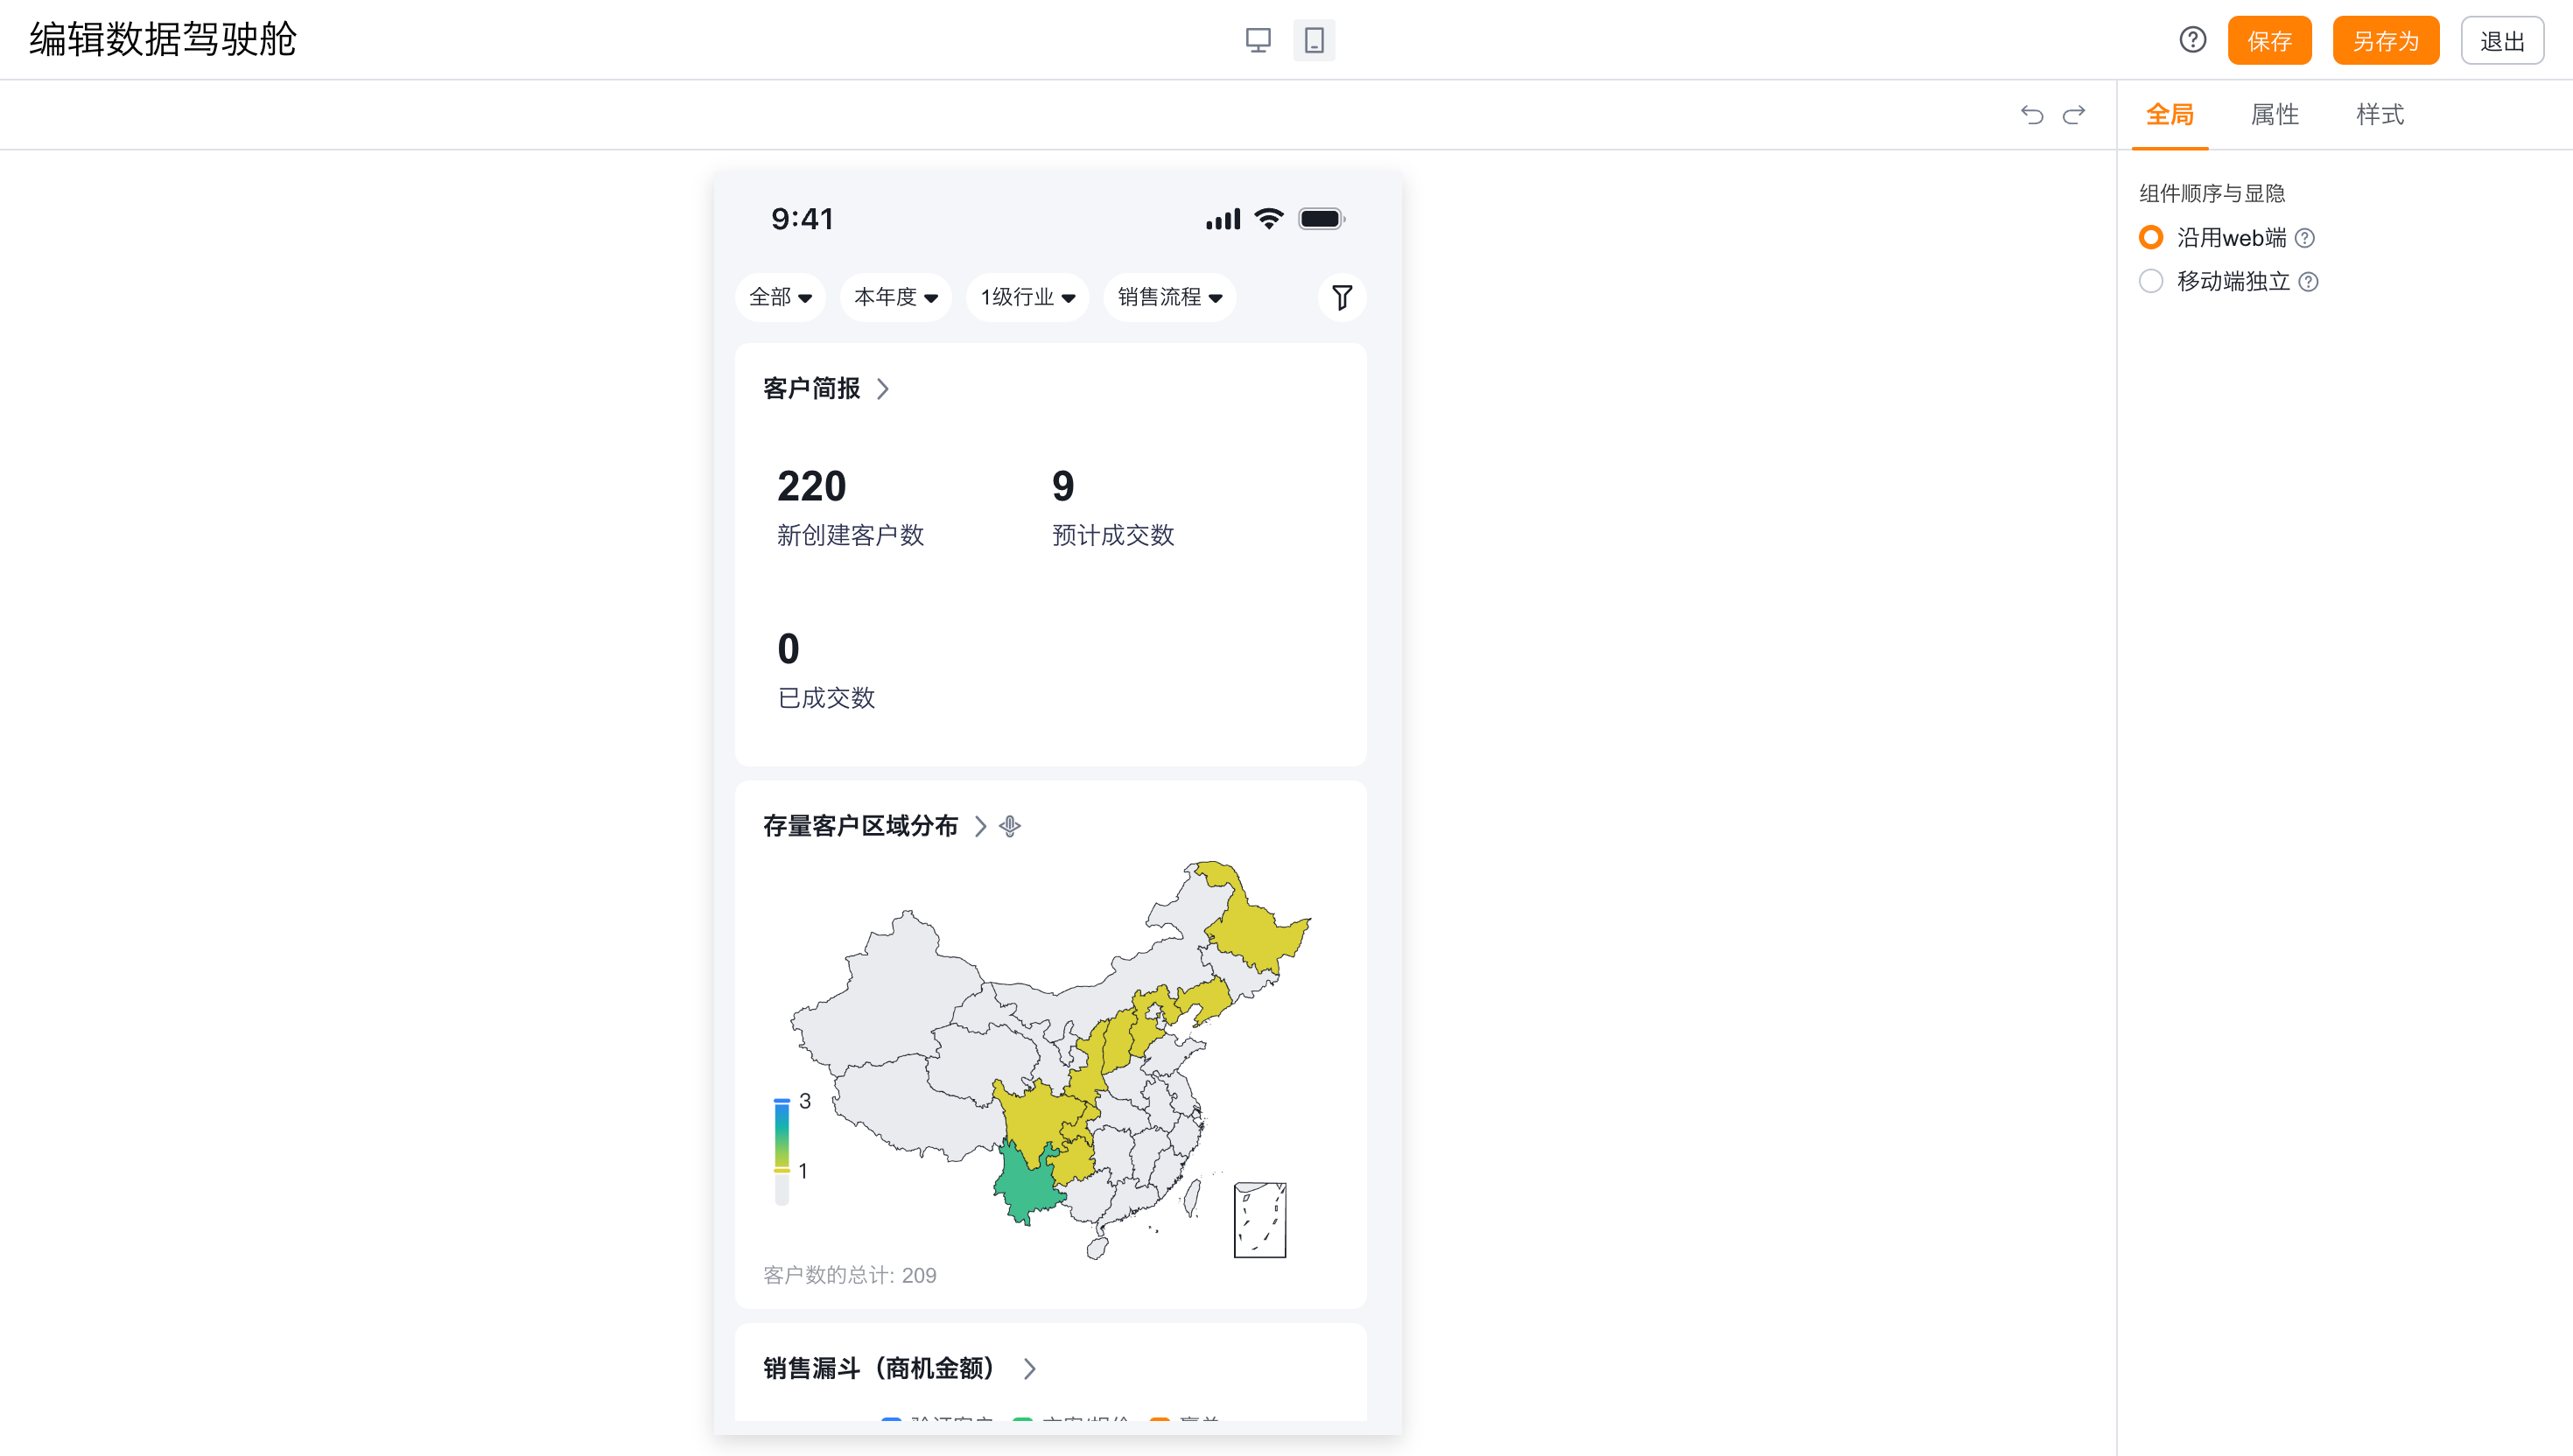
Task: Open the filter funnel icon
Action: click(x=1342, y=297)
